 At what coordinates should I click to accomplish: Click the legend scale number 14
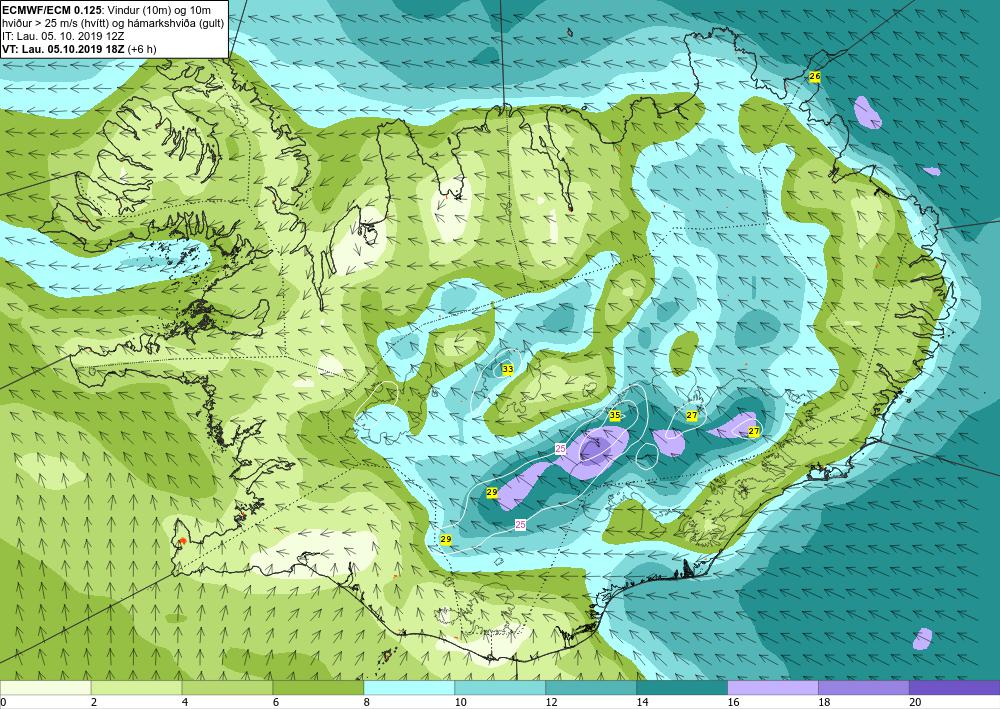pos(642,702)
